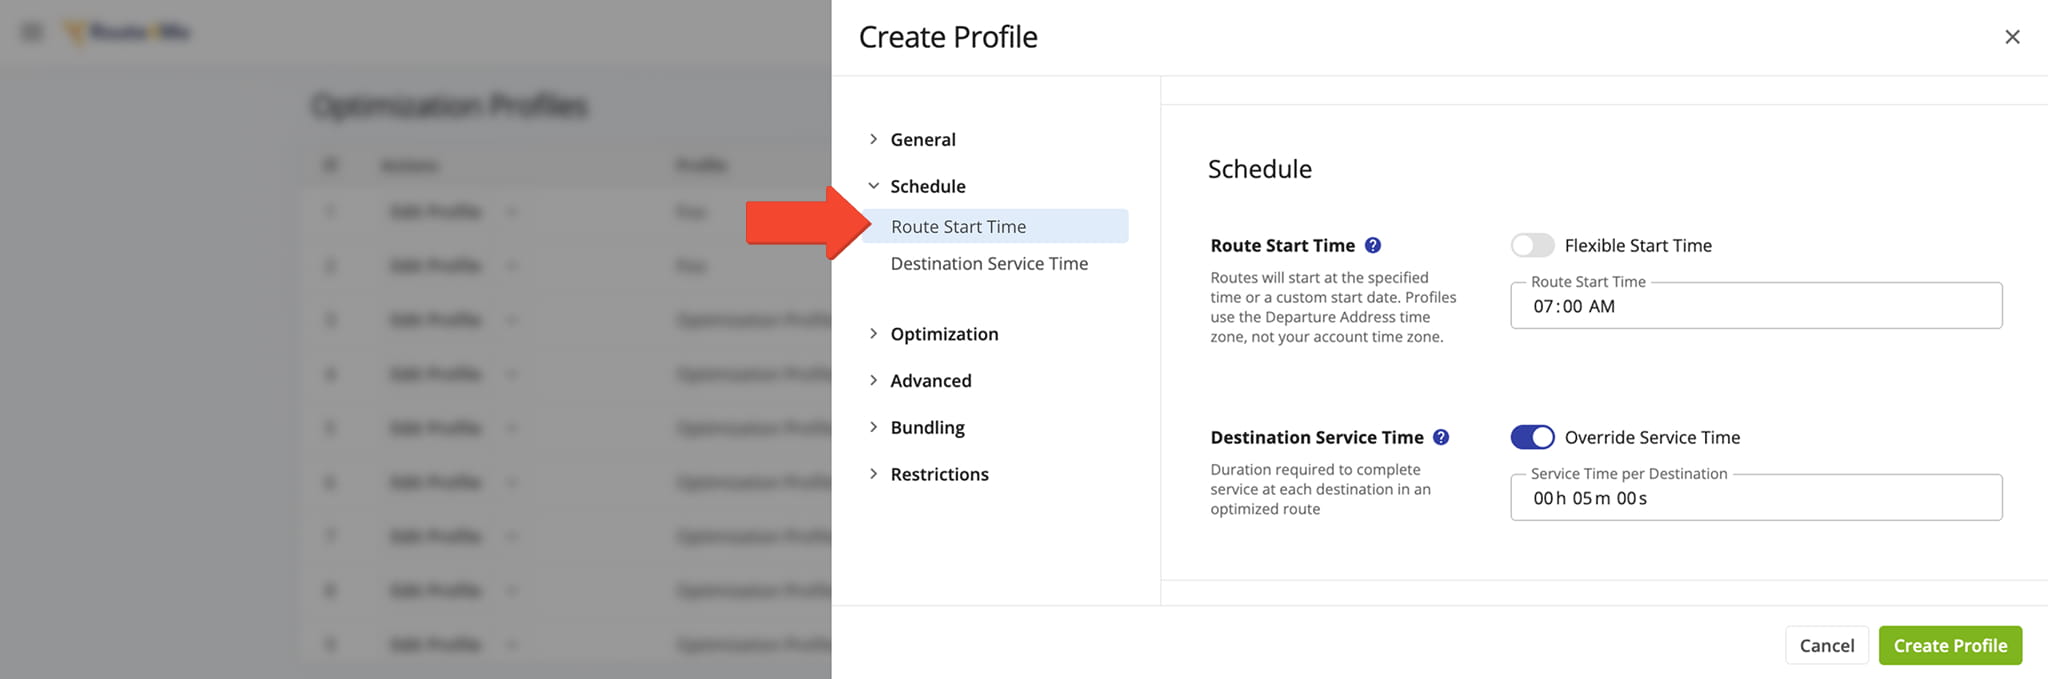Viewport: 2048px width, 679px height.
Task: Expand the Restrictions section
Action: pyautogui.click(x=938, y=474)
